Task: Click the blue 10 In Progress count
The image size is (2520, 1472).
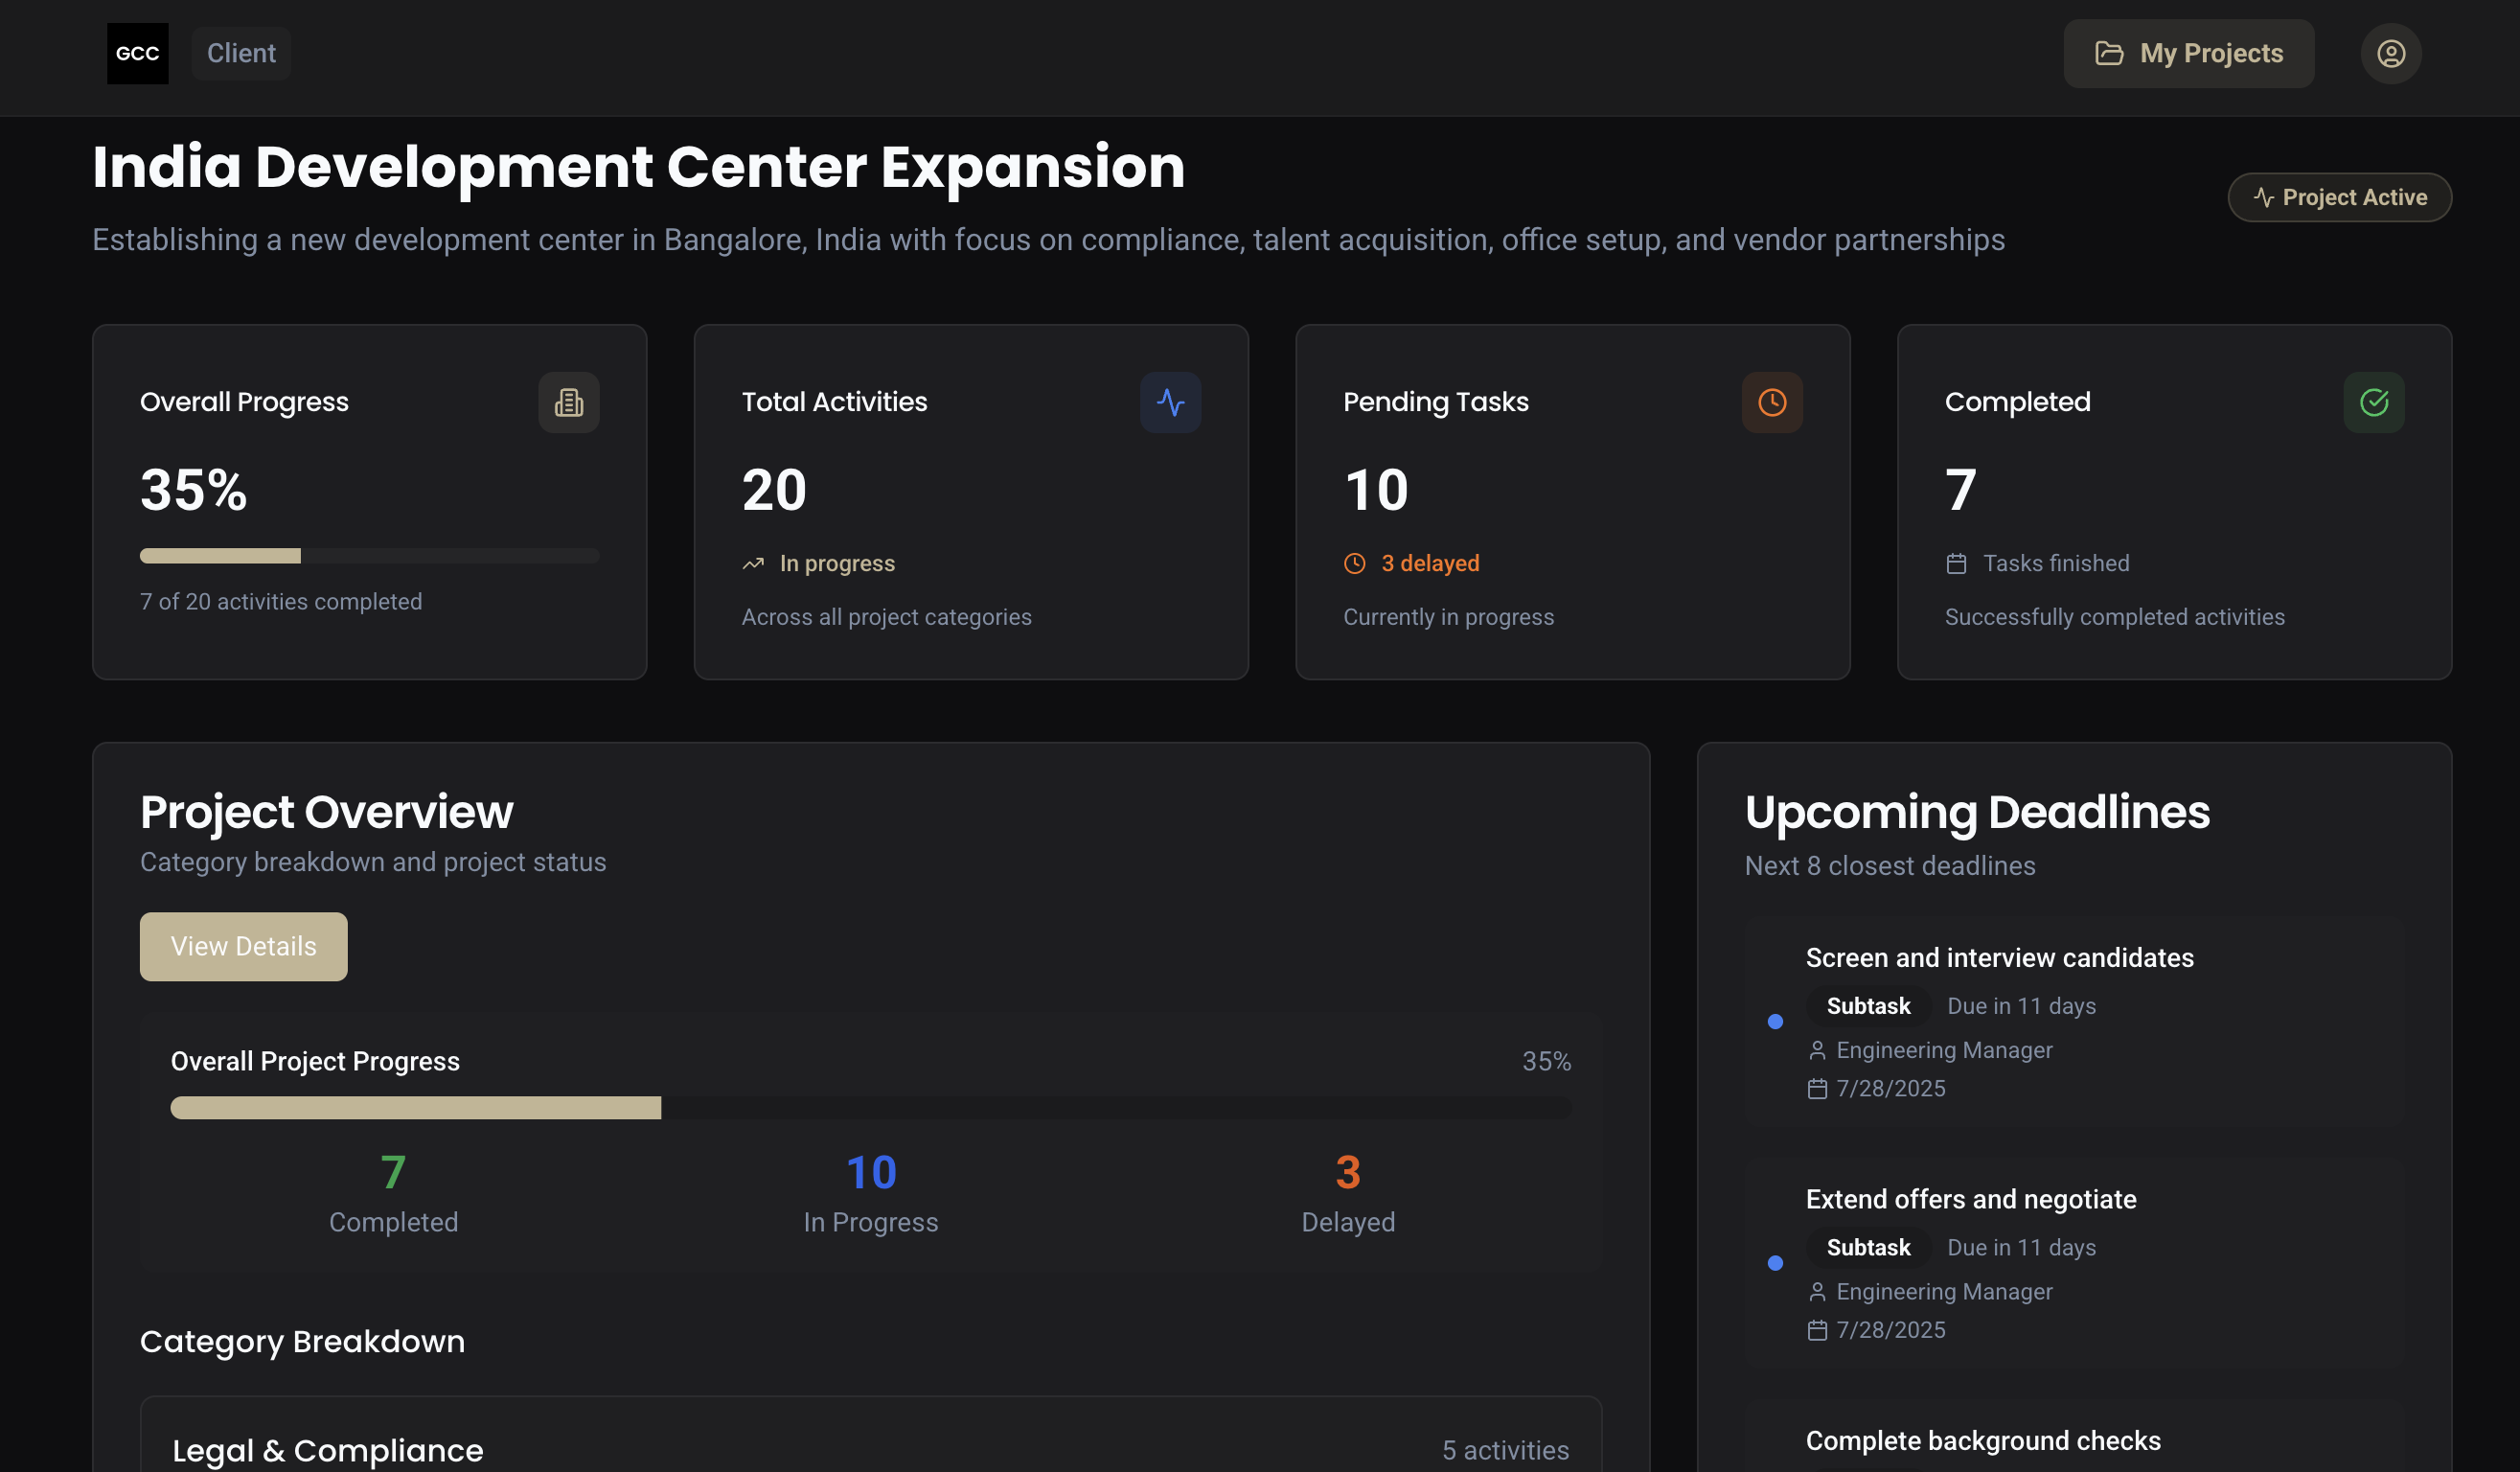Action: coord(870,1172)
